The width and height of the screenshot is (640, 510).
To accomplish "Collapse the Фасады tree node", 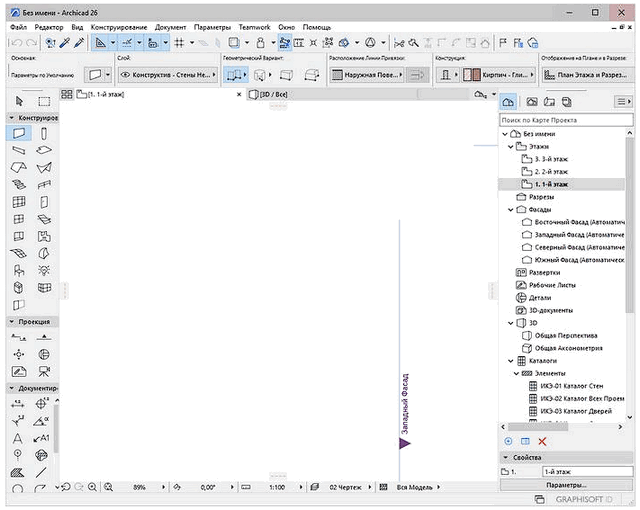I will point(511,210).
